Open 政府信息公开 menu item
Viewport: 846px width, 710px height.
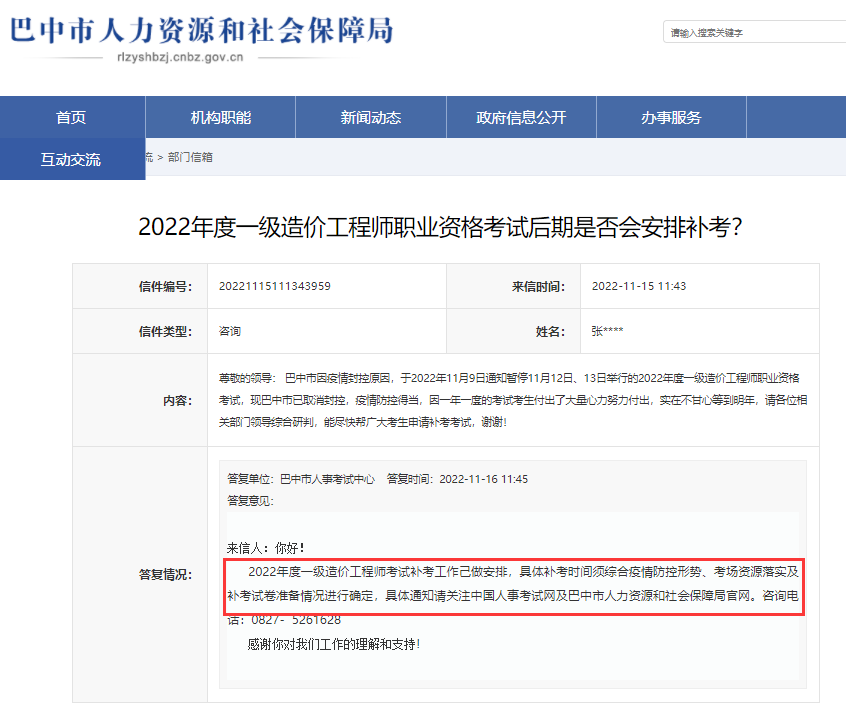(x=521, y=117)
